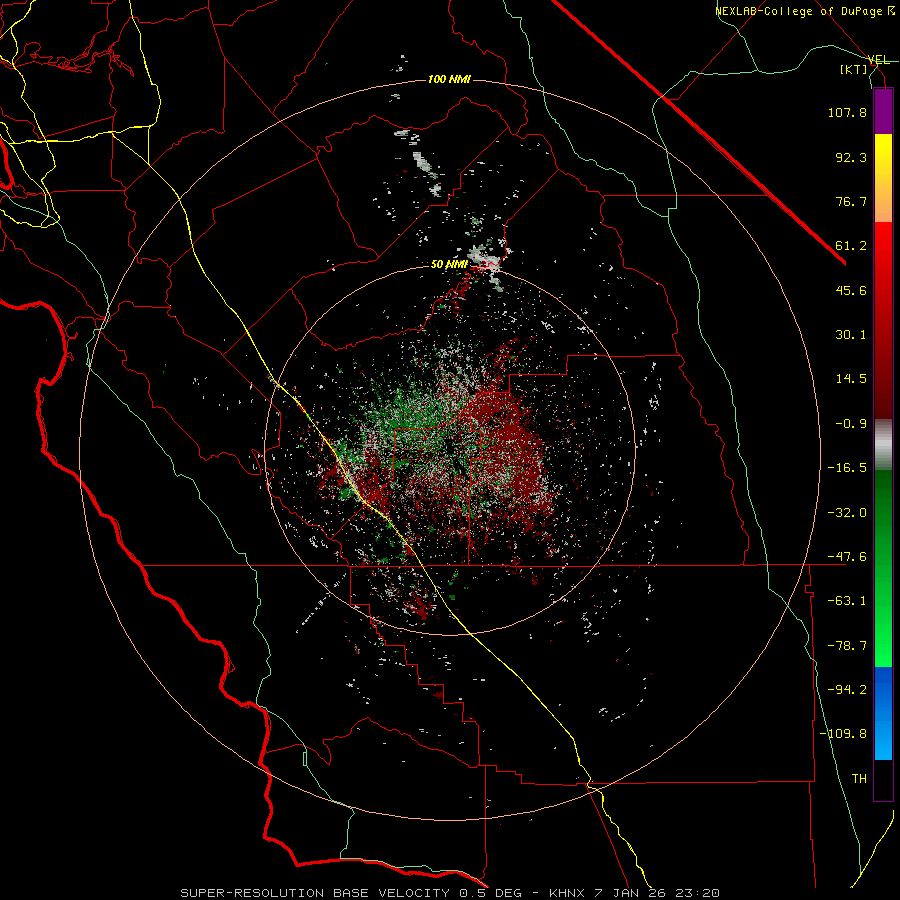Click the 107.8 velocity scale value
Image resolution: width=900 pixels, height=900 pixels.
[847, 112]
